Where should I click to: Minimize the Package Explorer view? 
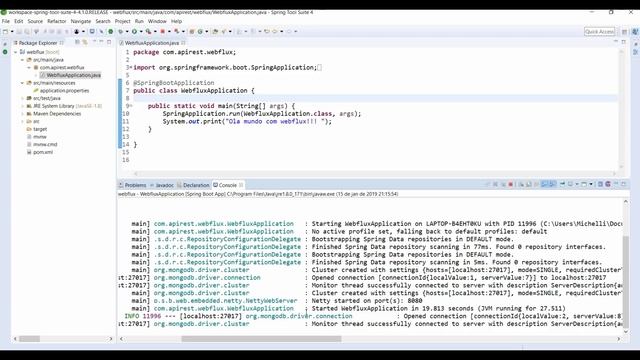101,42
